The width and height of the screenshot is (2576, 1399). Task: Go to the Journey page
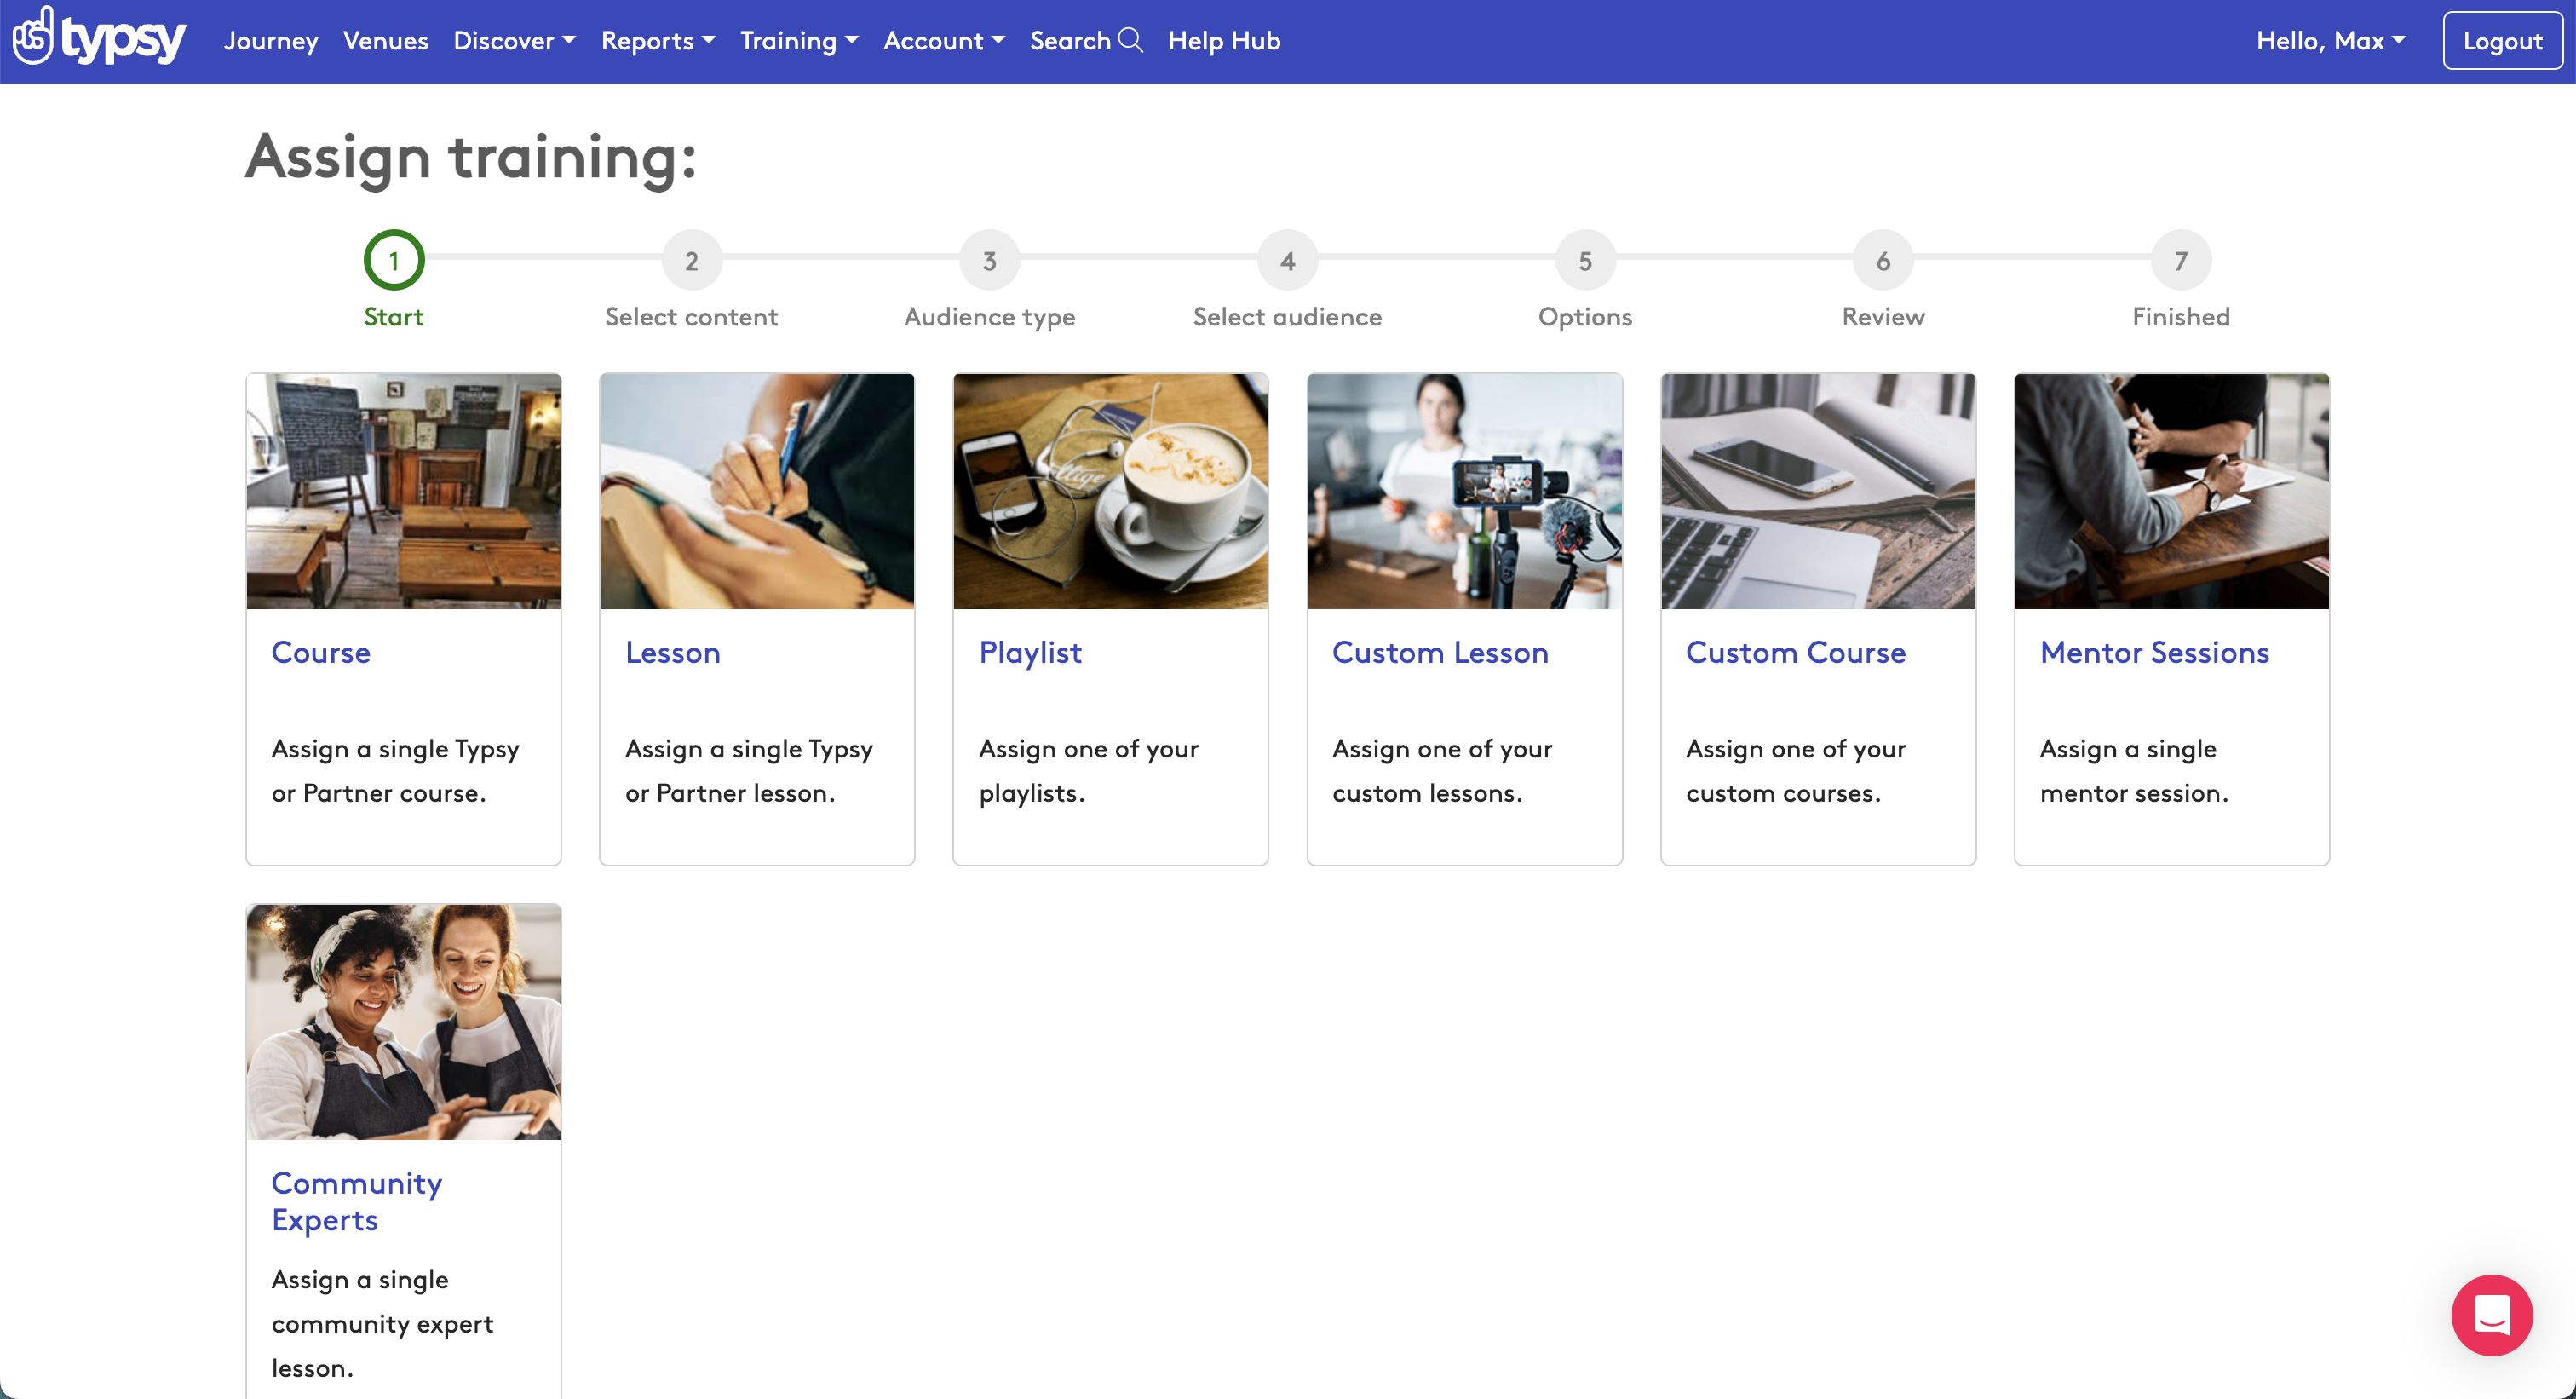[x=271, y=41]
